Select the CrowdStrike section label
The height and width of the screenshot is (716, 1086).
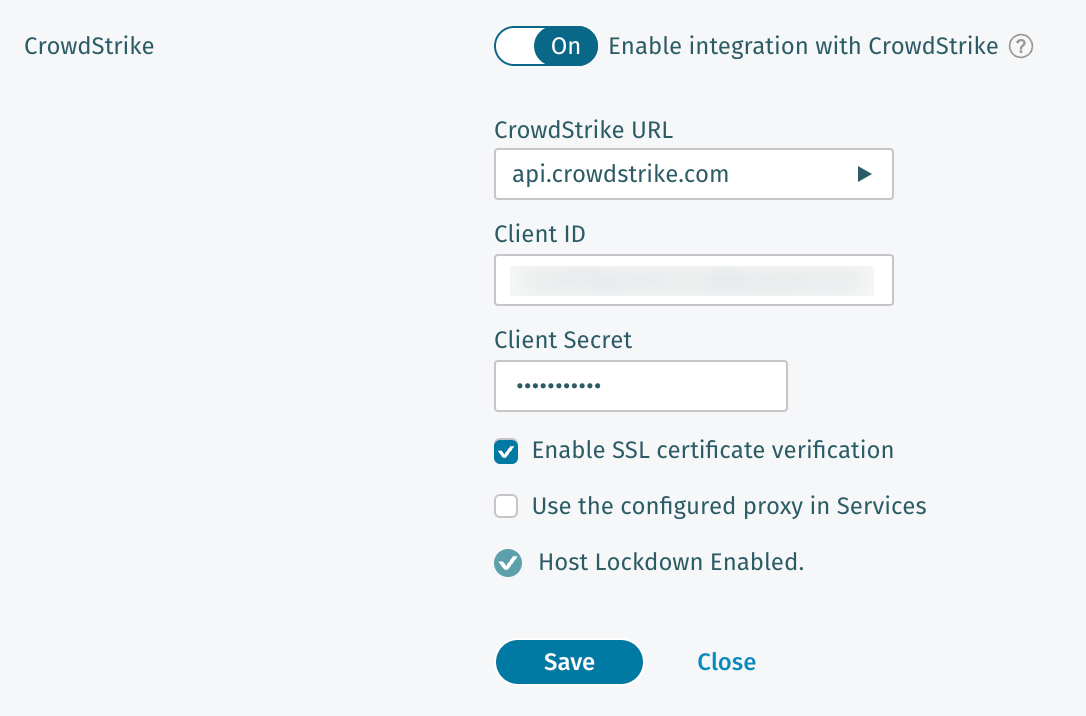[x=88, y=46]
